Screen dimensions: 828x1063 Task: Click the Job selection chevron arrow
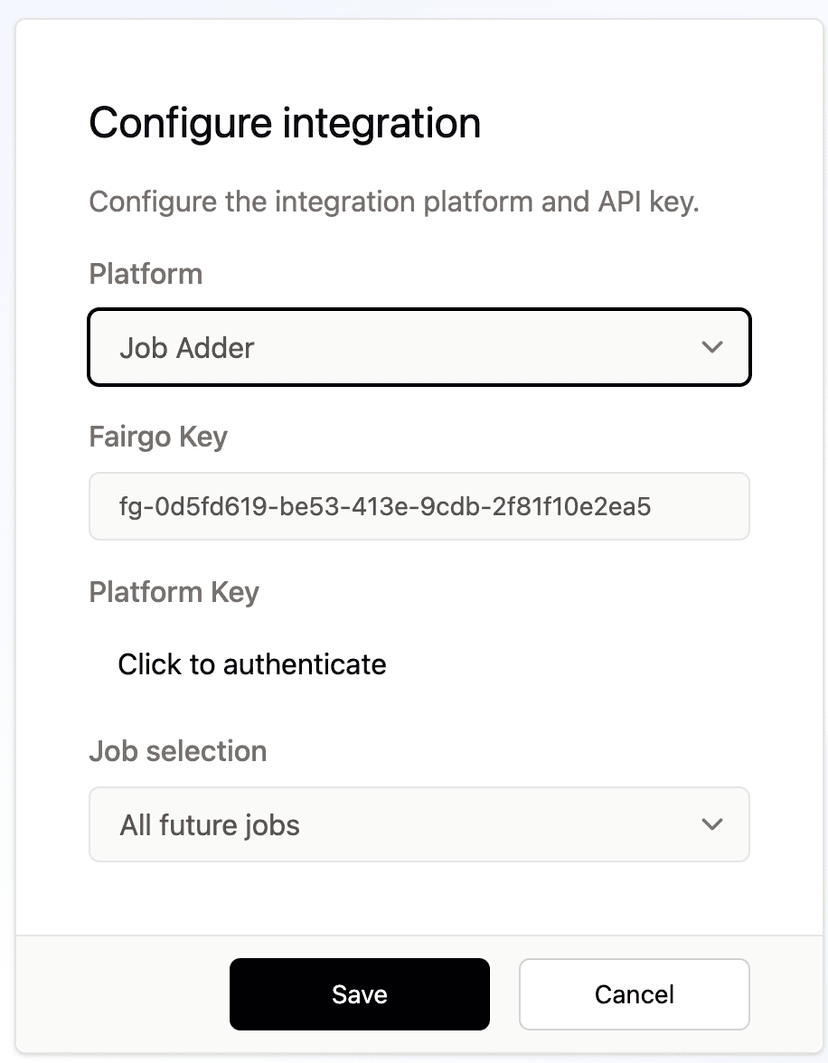click(712, 824)
